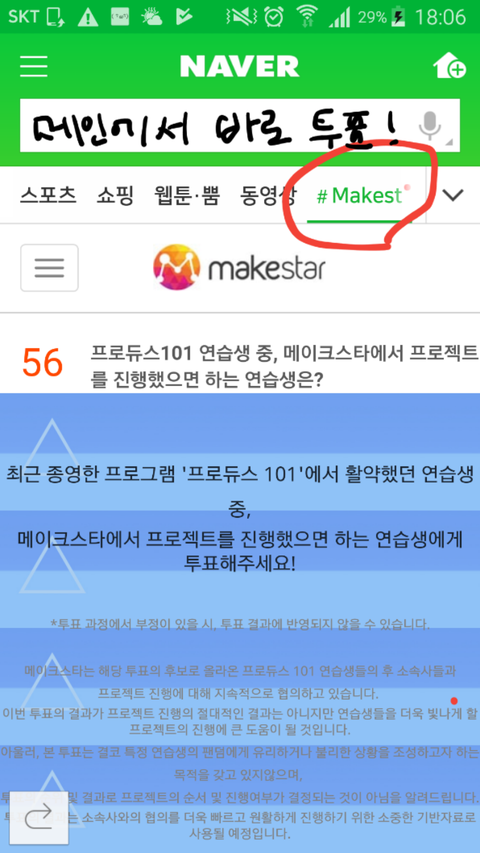Tap the warning triangle notification icon

click(x=87, y=17)
